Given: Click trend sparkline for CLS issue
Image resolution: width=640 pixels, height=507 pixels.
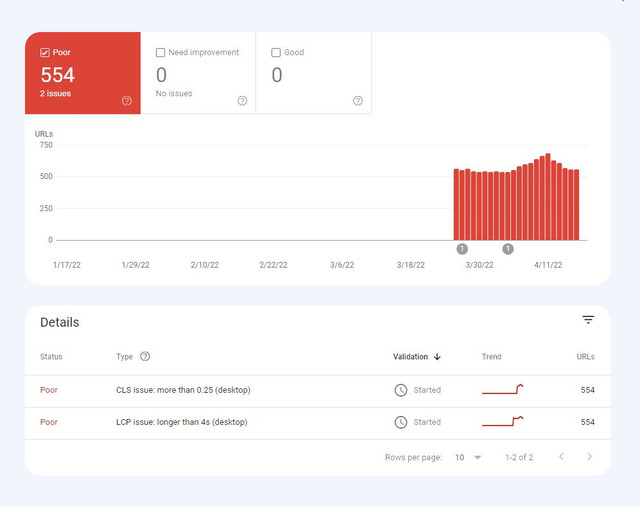Looking at the screenshot, I should point(502,389).
